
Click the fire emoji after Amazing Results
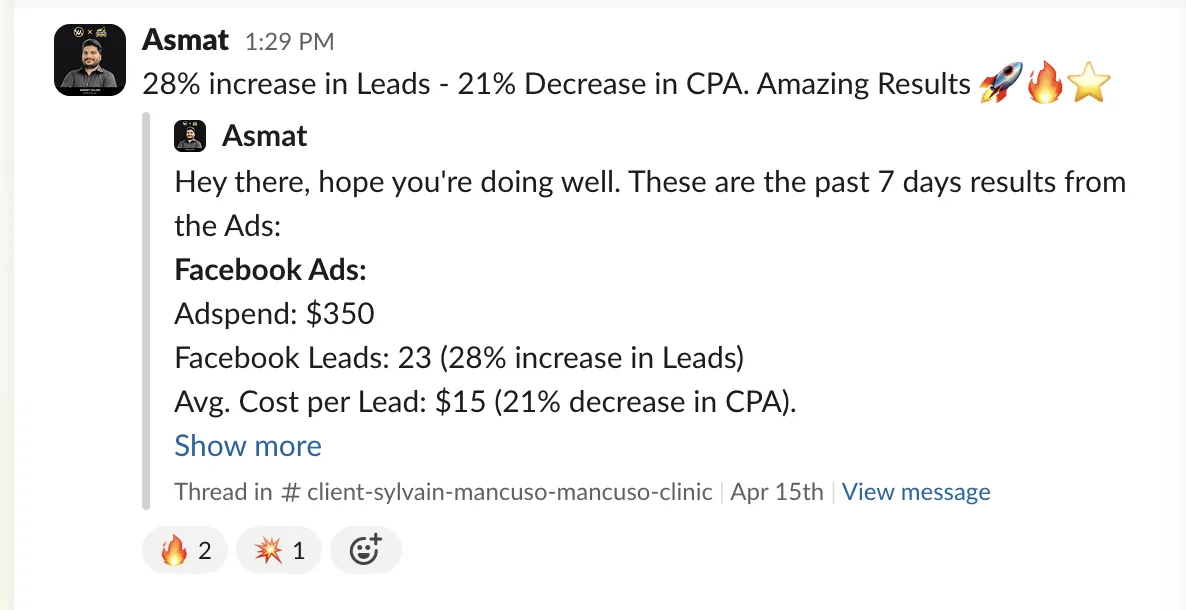tap(1045, 82)
